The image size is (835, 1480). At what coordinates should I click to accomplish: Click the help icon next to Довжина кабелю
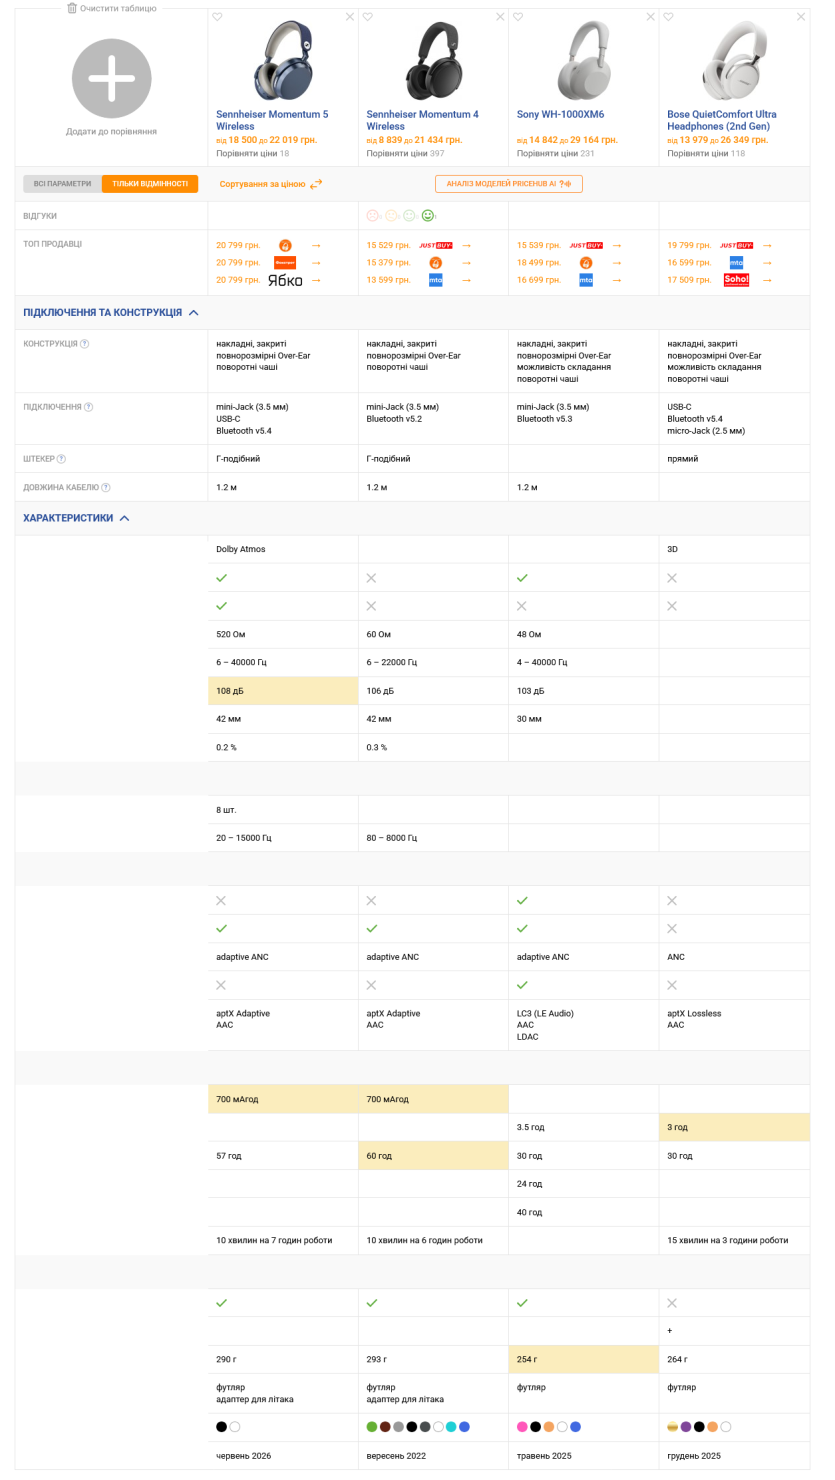point(106,488)
